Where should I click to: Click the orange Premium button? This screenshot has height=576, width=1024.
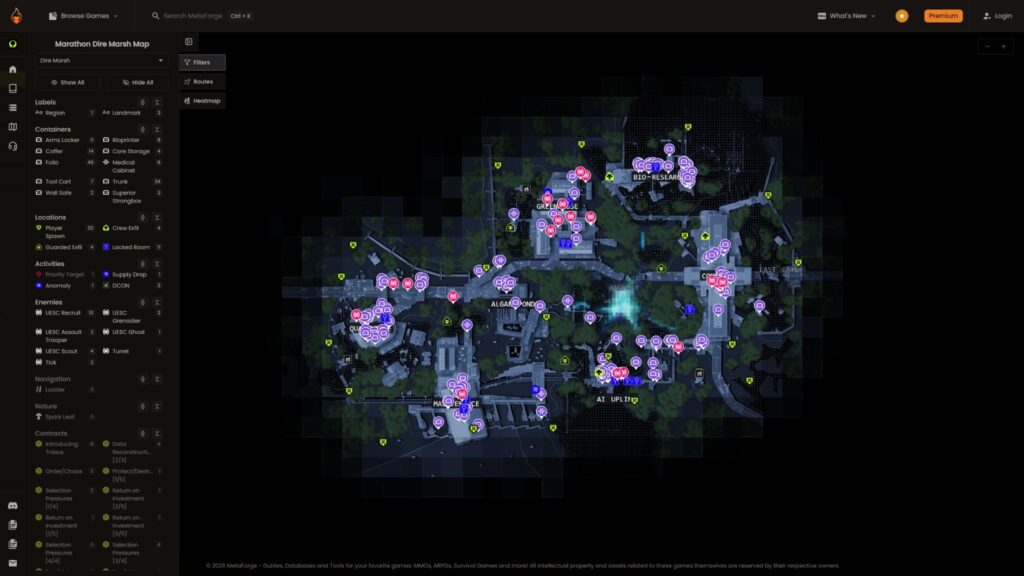click(x=943, y=16)
